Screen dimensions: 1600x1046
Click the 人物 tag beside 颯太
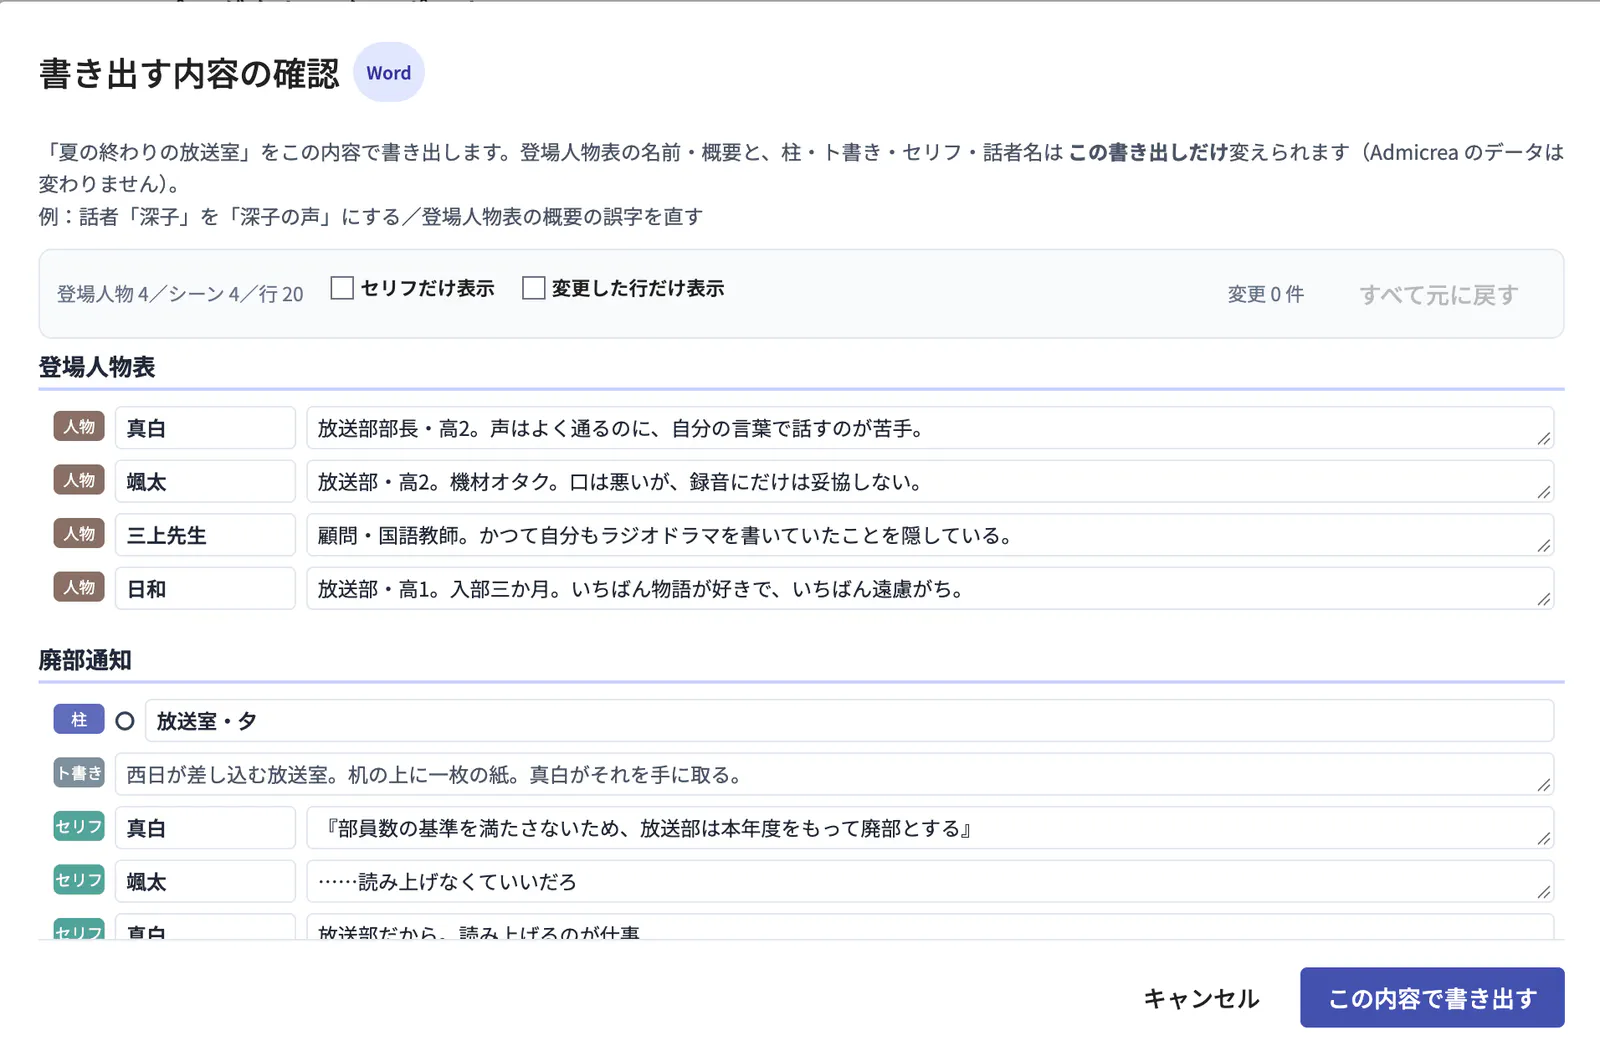click(79, 480)
